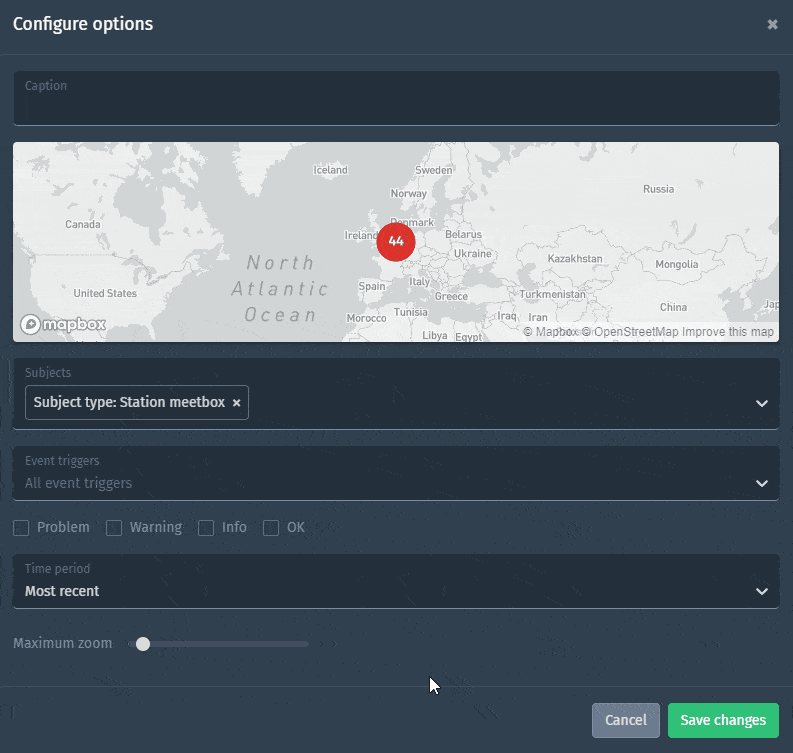Check the Info checkbox
Image resolution: width=793 pixels, height=753 pixels.
click(x=206, y=528)
